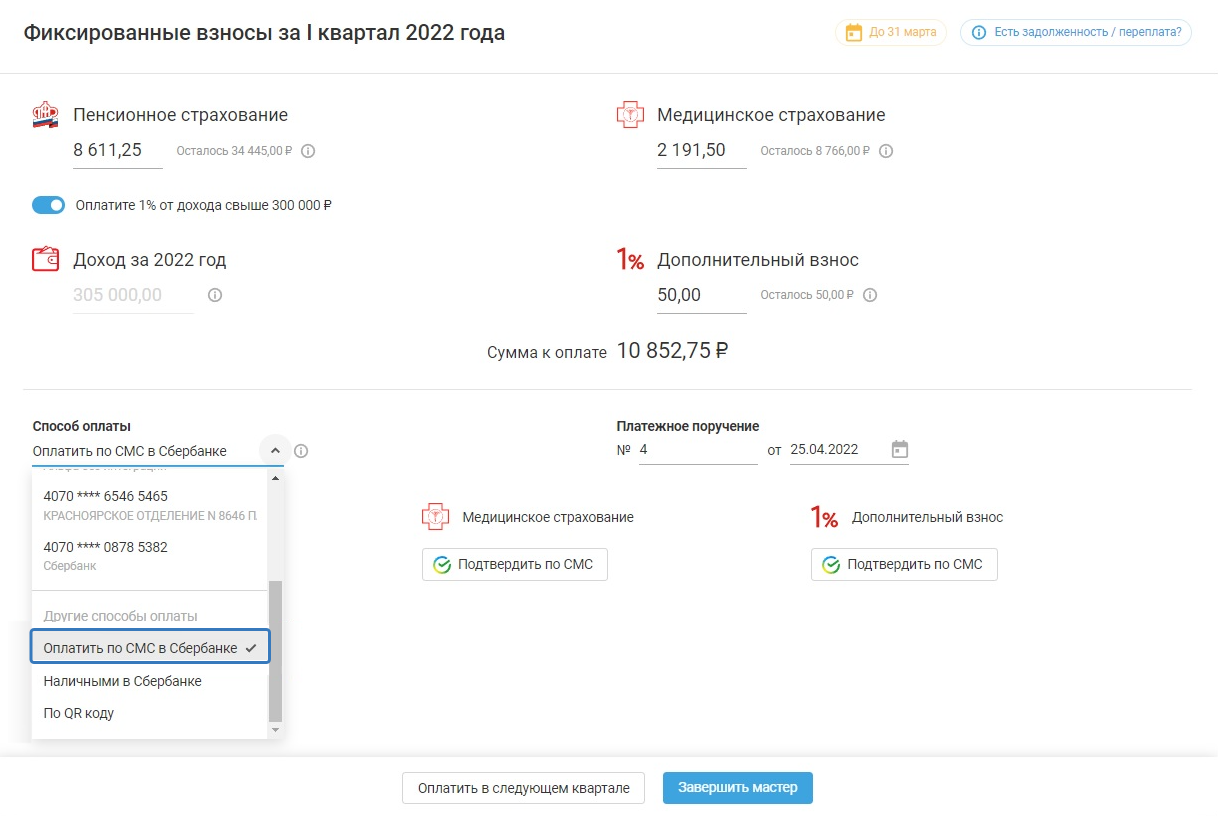Click info icon next to medical insurance remainder
The image size is (1218, 816).
coord(885,152)
